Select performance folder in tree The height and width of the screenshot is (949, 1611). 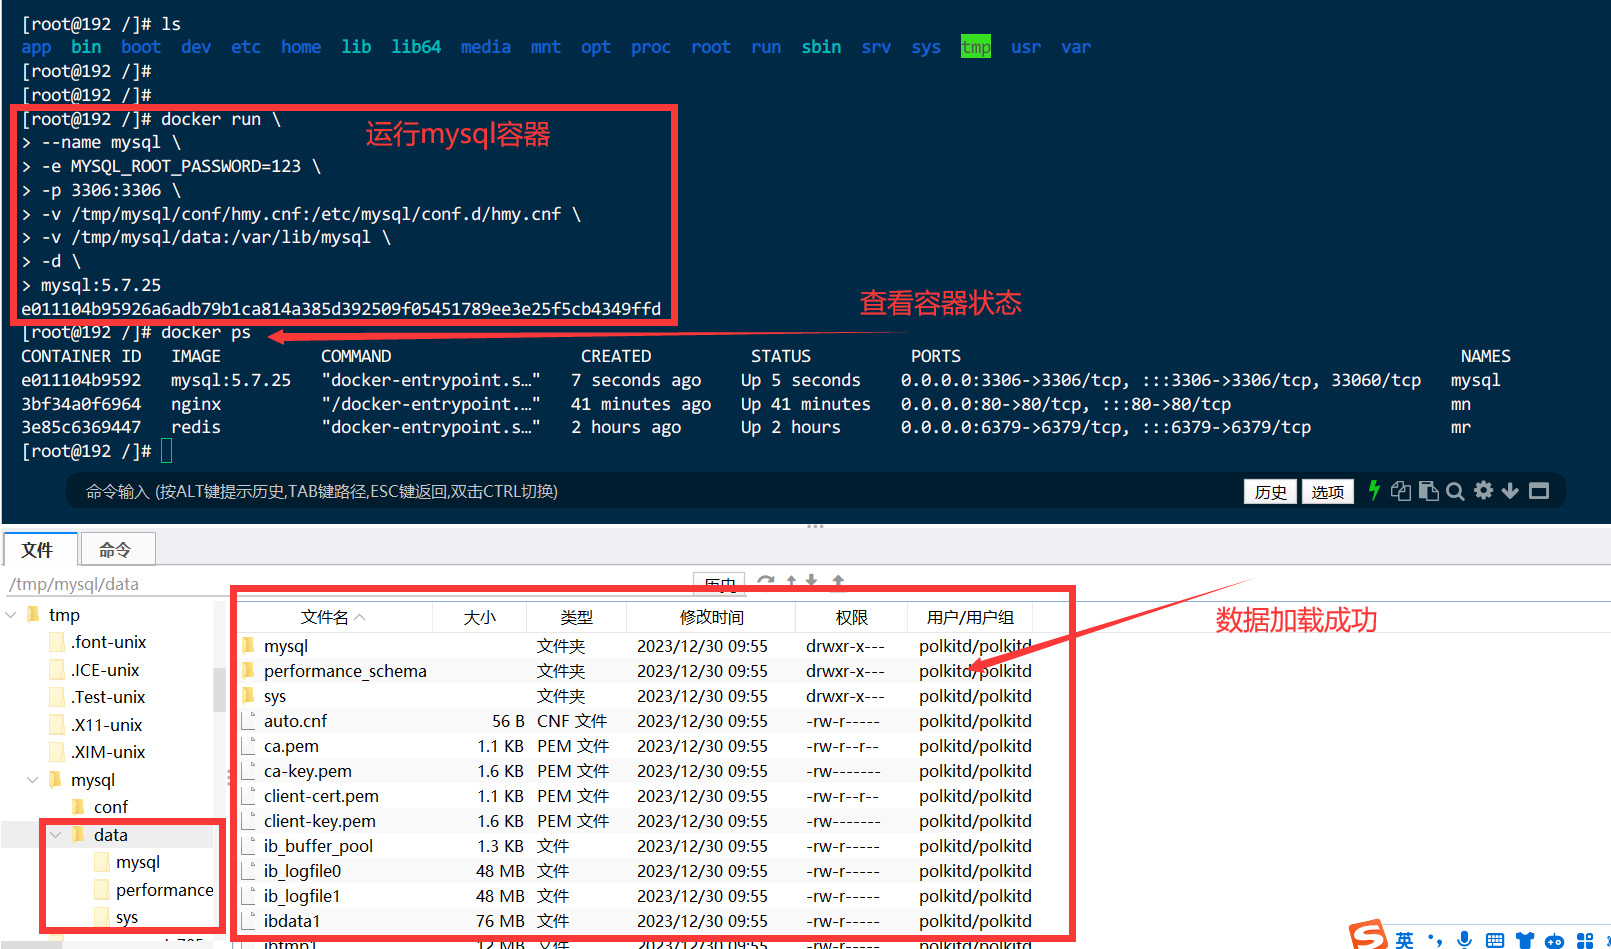(x=164, y=890)
